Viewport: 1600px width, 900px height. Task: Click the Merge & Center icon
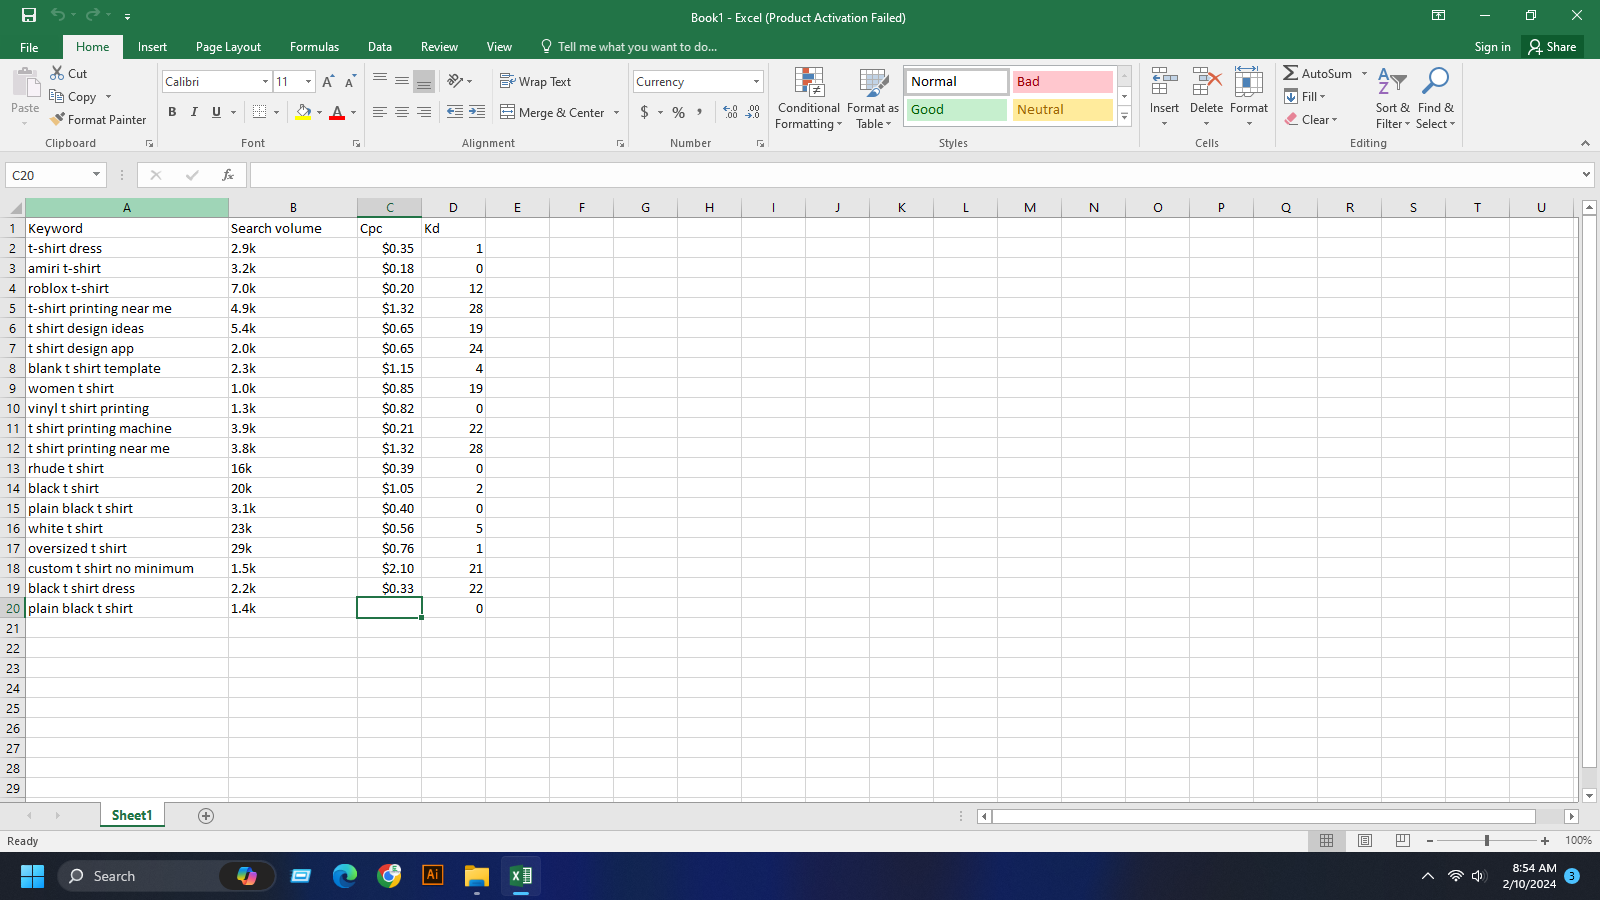pyautogui.click(x=510, y=112)
